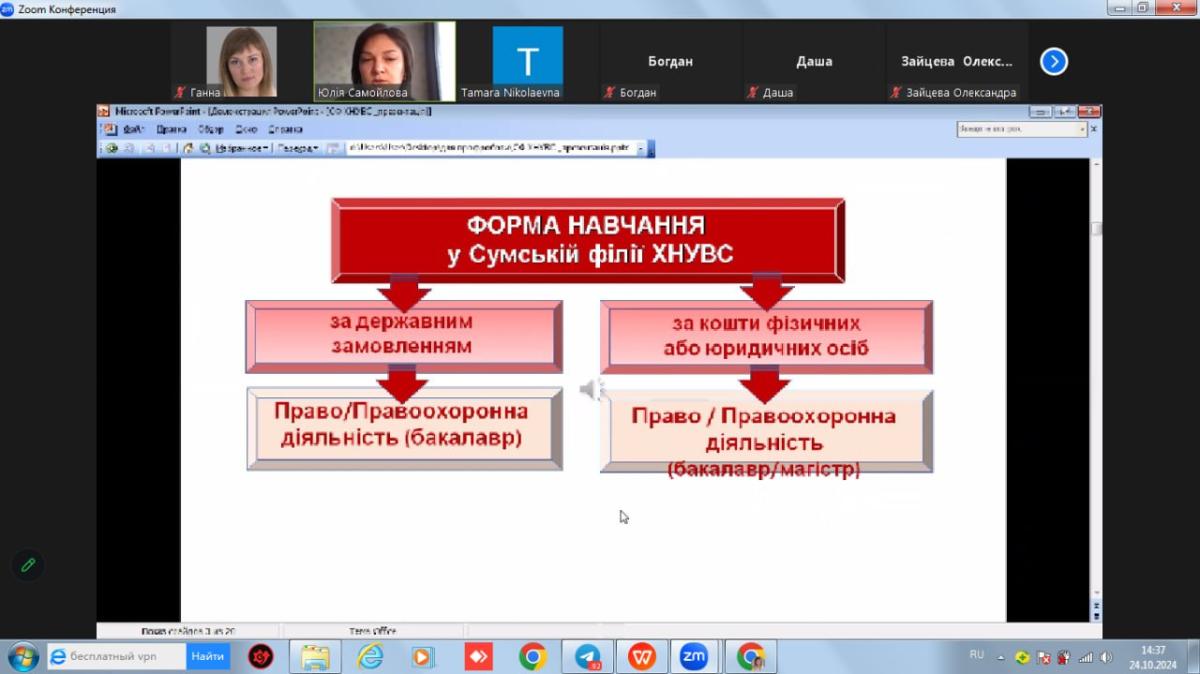
Task: Click the green back arrow toolbar icon
Action: pyautogui.click(x=112, y=148)
